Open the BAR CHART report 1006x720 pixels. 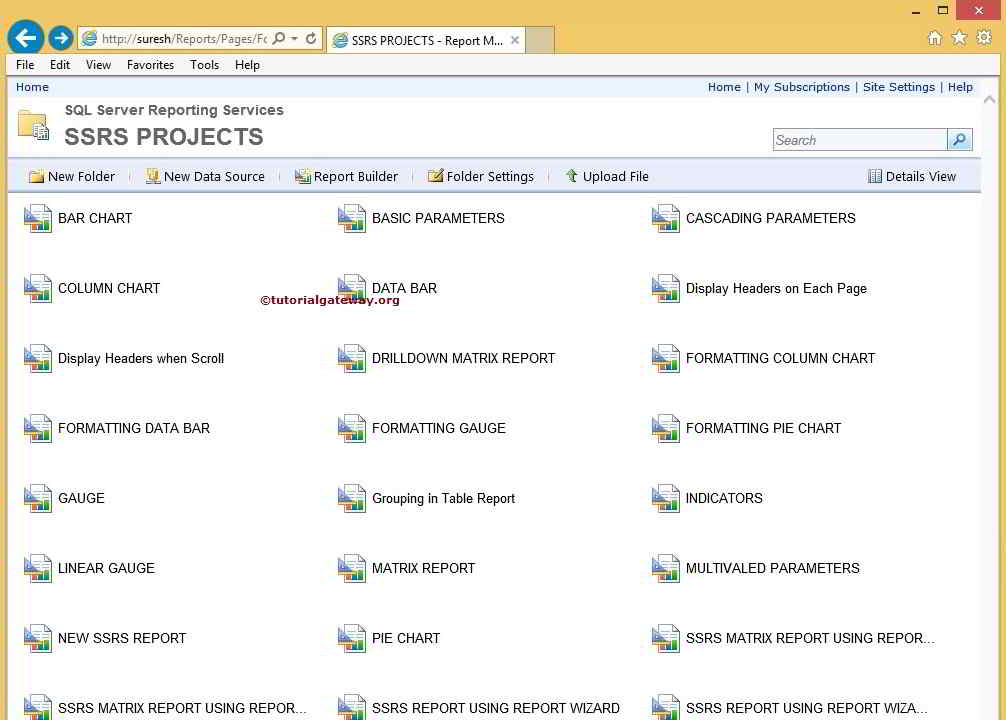(95, 218)
